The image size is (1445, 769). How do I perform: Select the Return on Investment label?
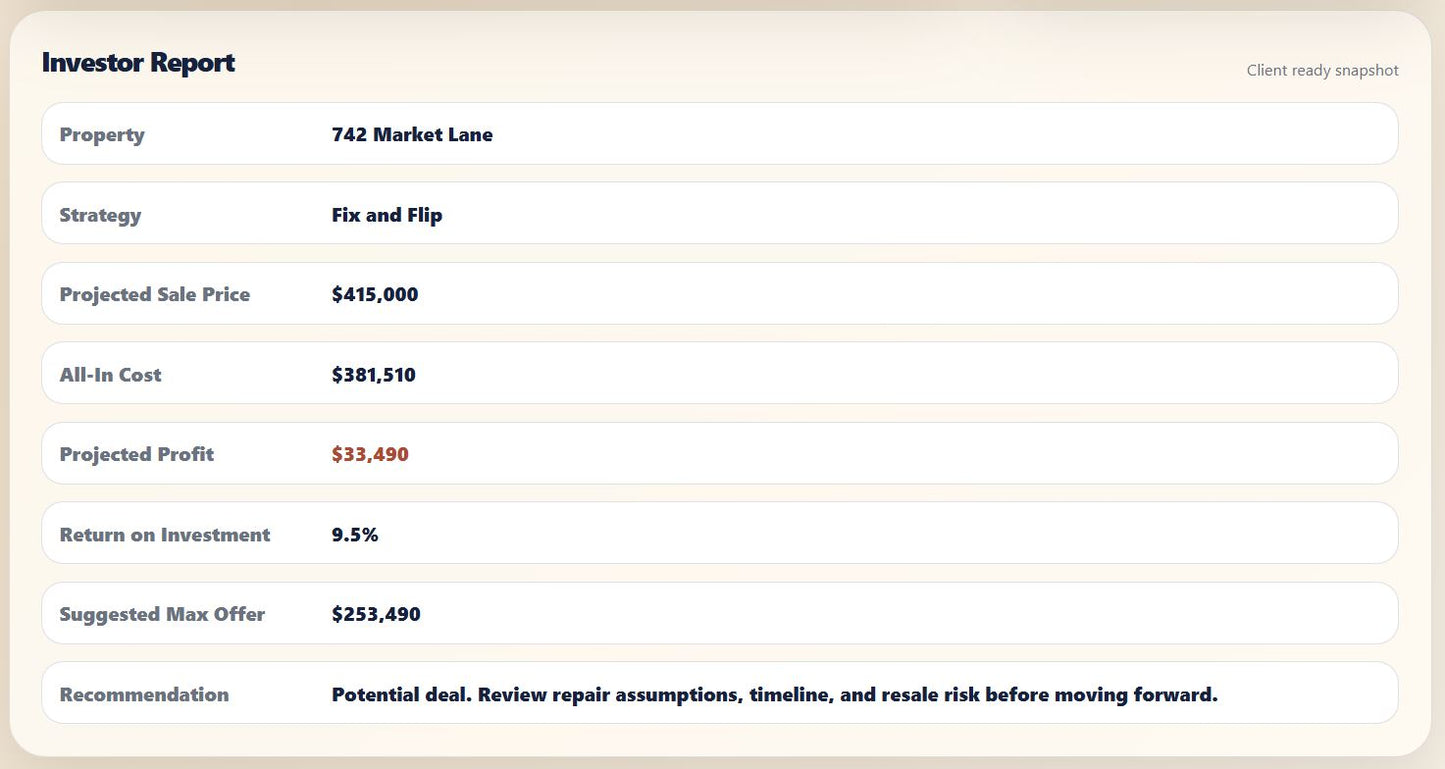point(165,535)
